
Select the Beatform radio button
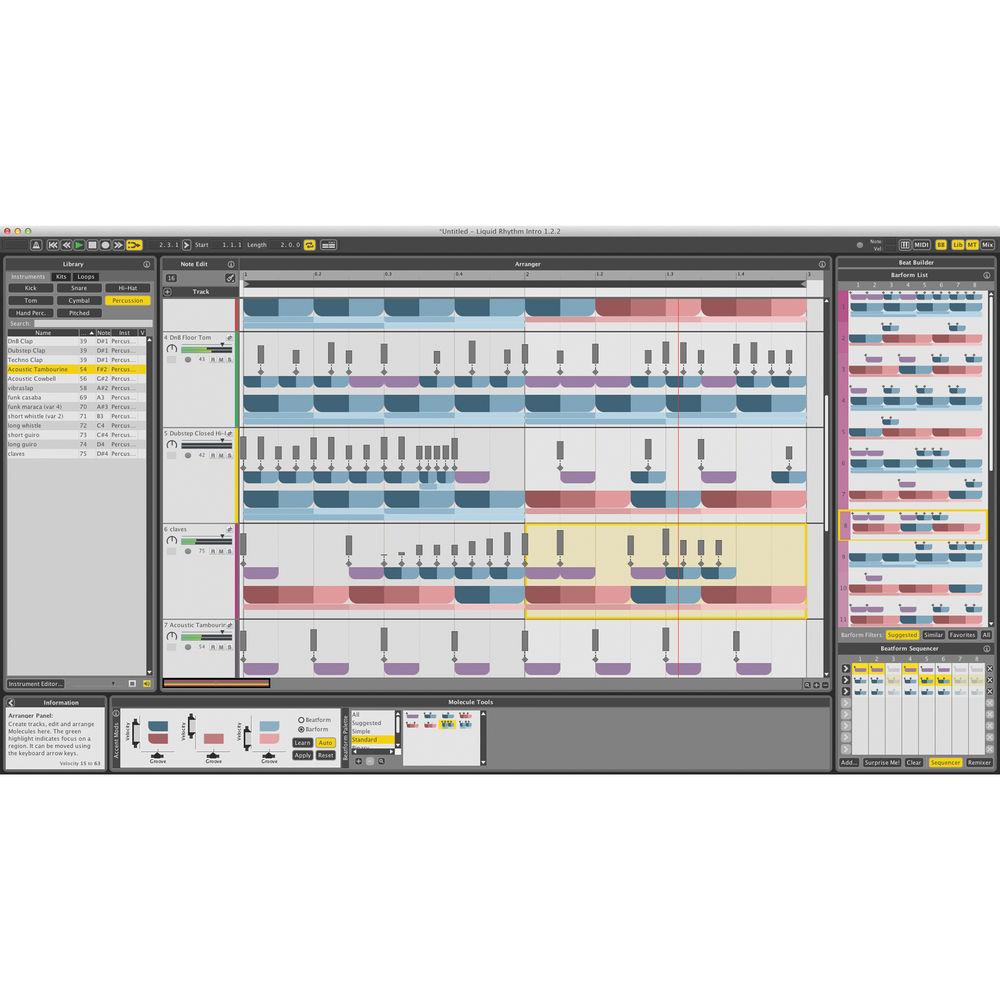[302, 719]
